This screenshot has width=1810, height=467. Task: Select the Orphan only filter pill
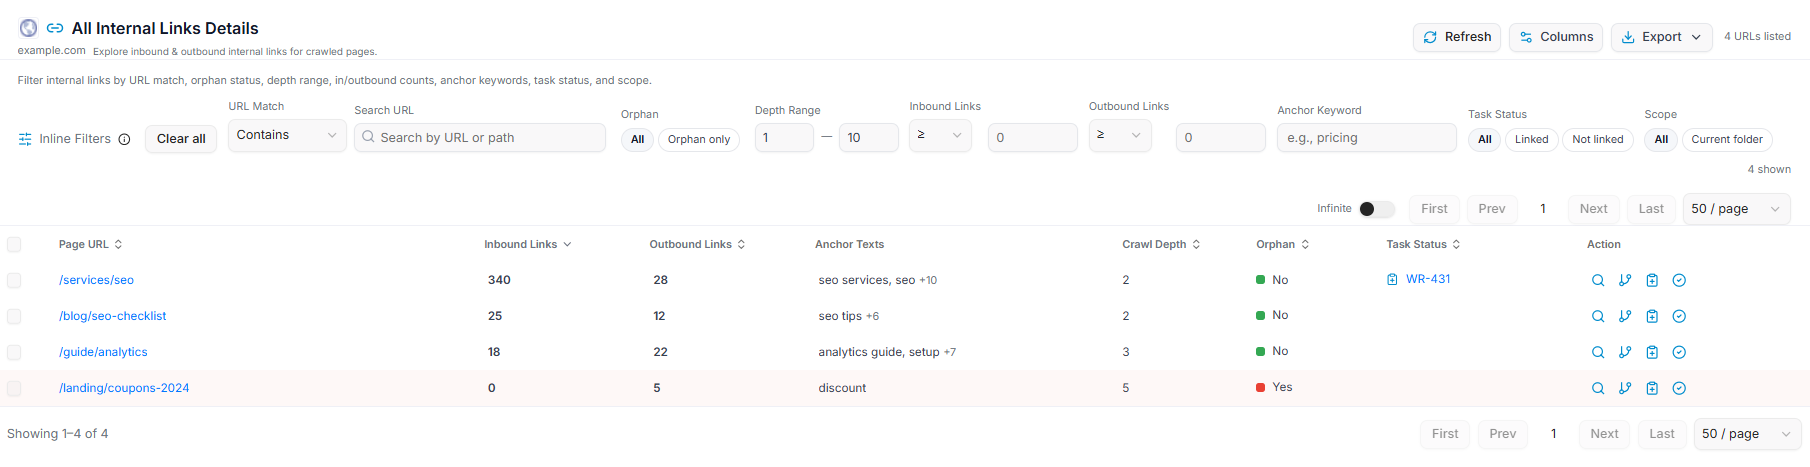pyautogui.click(x=699, y=139)
